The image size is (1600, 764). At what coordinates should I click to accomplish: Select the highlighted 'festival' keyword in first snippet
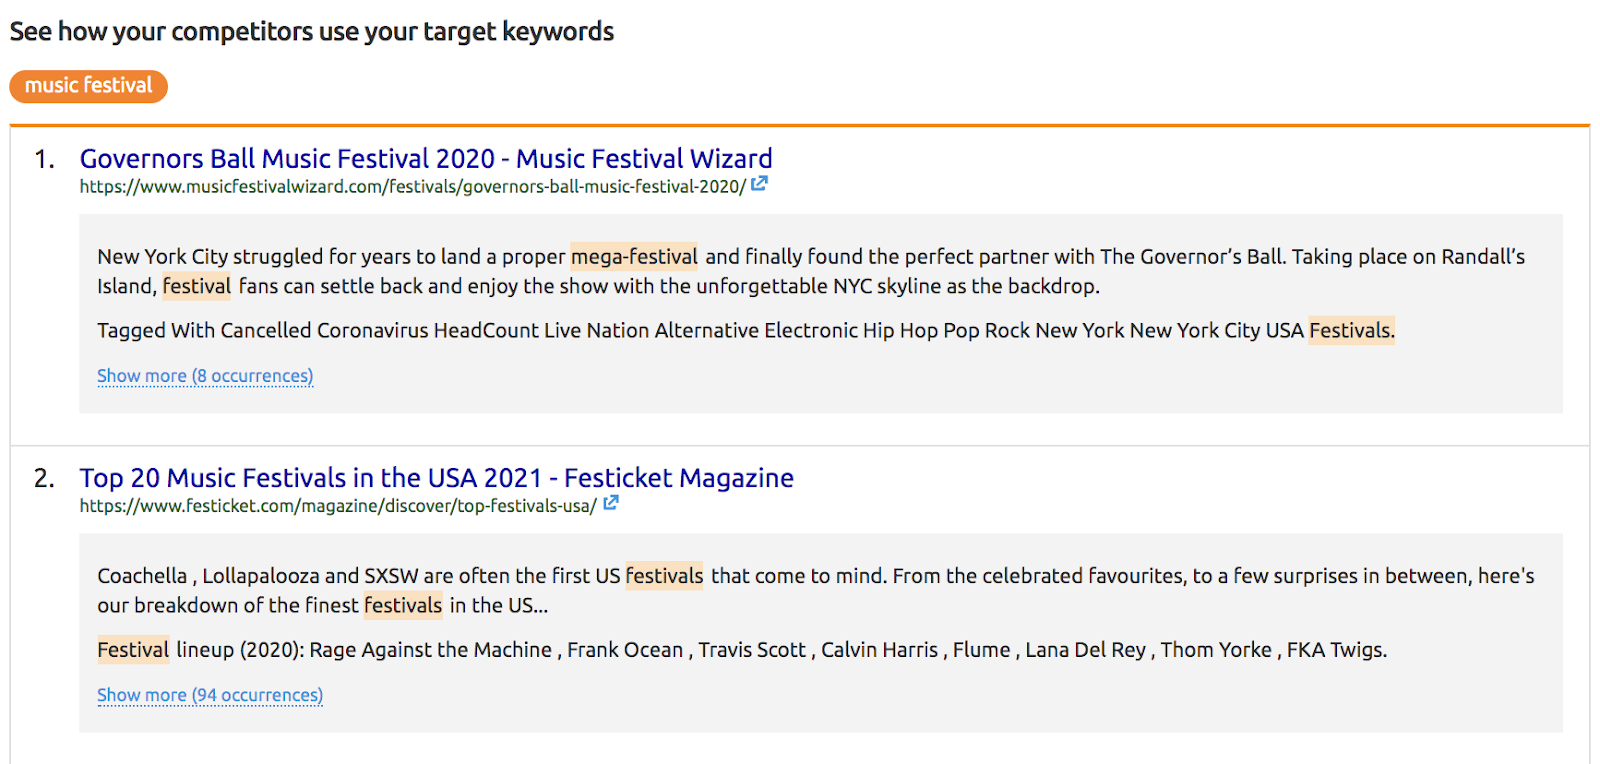[196, 286]
